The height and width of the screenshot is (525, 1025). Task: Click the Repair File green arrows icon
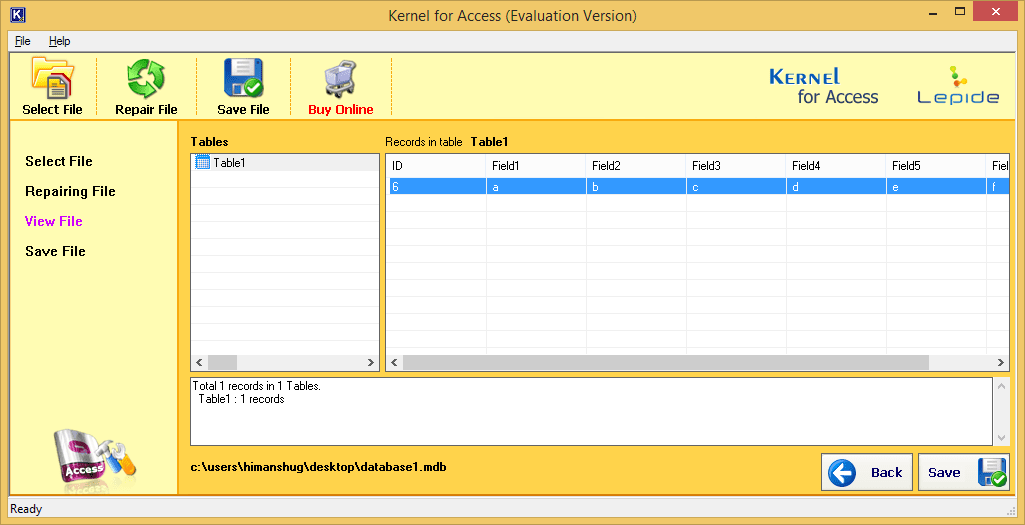[x=146, y=78]
